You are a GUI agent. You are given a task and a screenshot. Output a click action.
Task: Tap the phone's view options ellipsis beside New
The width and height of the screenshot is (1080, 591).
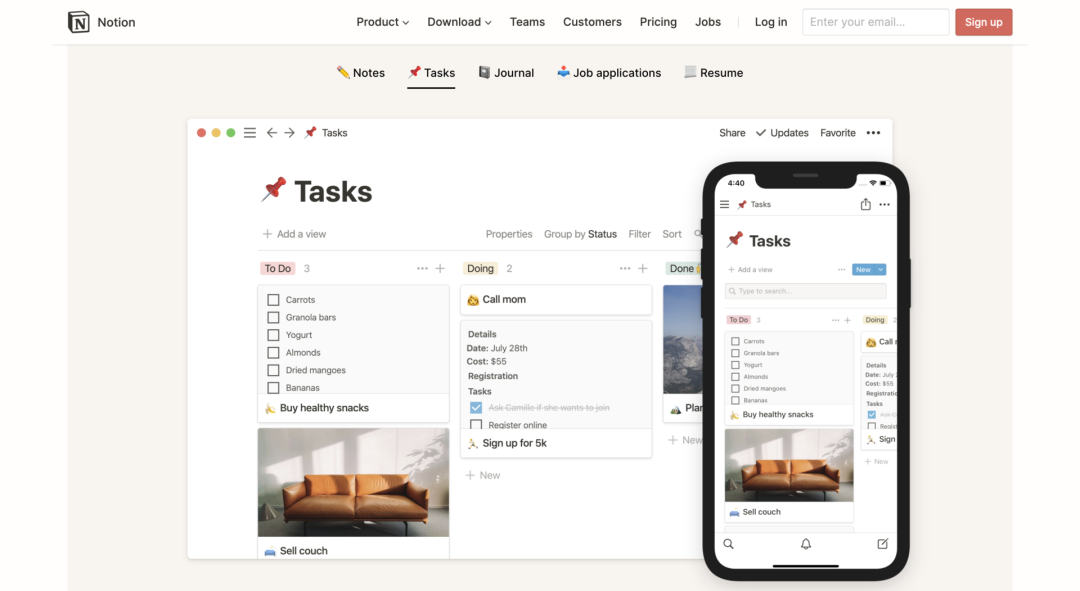842,270
